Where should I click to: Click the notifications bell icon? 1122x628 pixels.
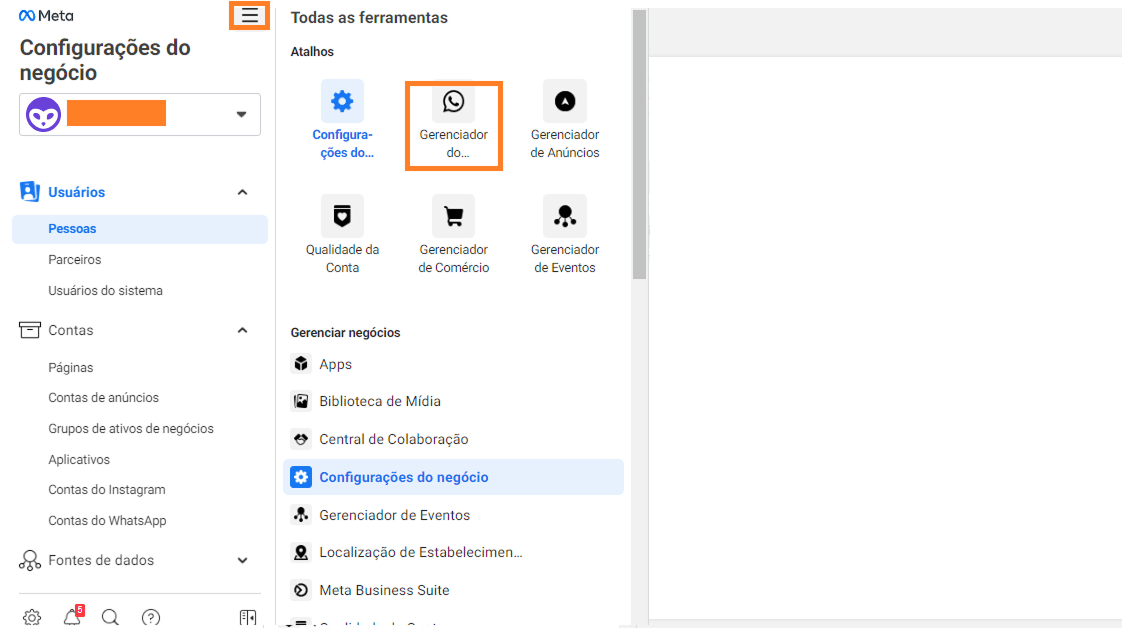pyautogui.click(x=72, y=617)
